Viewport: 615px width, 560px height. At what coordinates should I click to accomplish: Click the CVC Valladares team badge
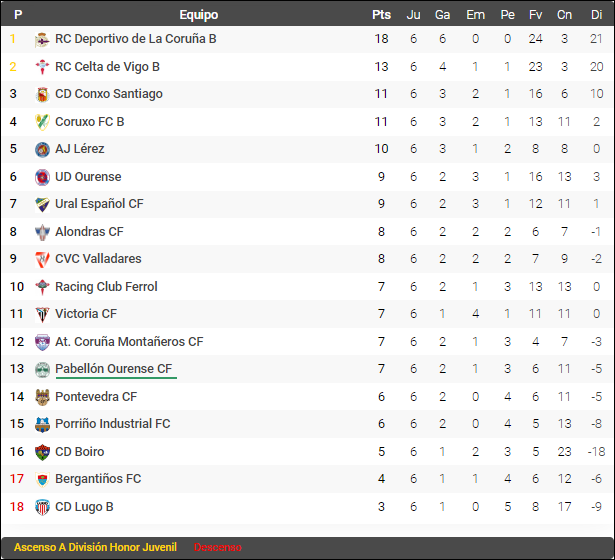coord(42,260)
